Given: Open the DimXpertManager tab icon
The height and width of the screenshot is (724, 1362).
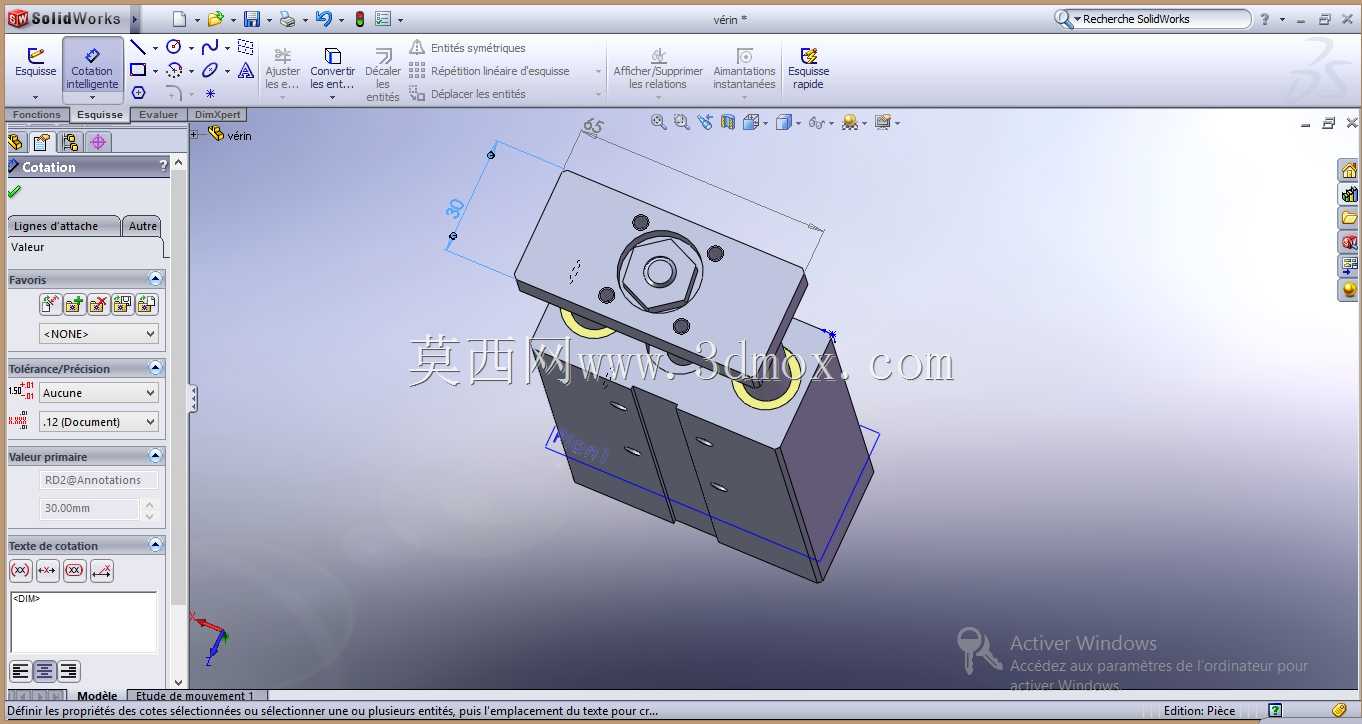Looking at the screenshot, I should click(98, 142).
